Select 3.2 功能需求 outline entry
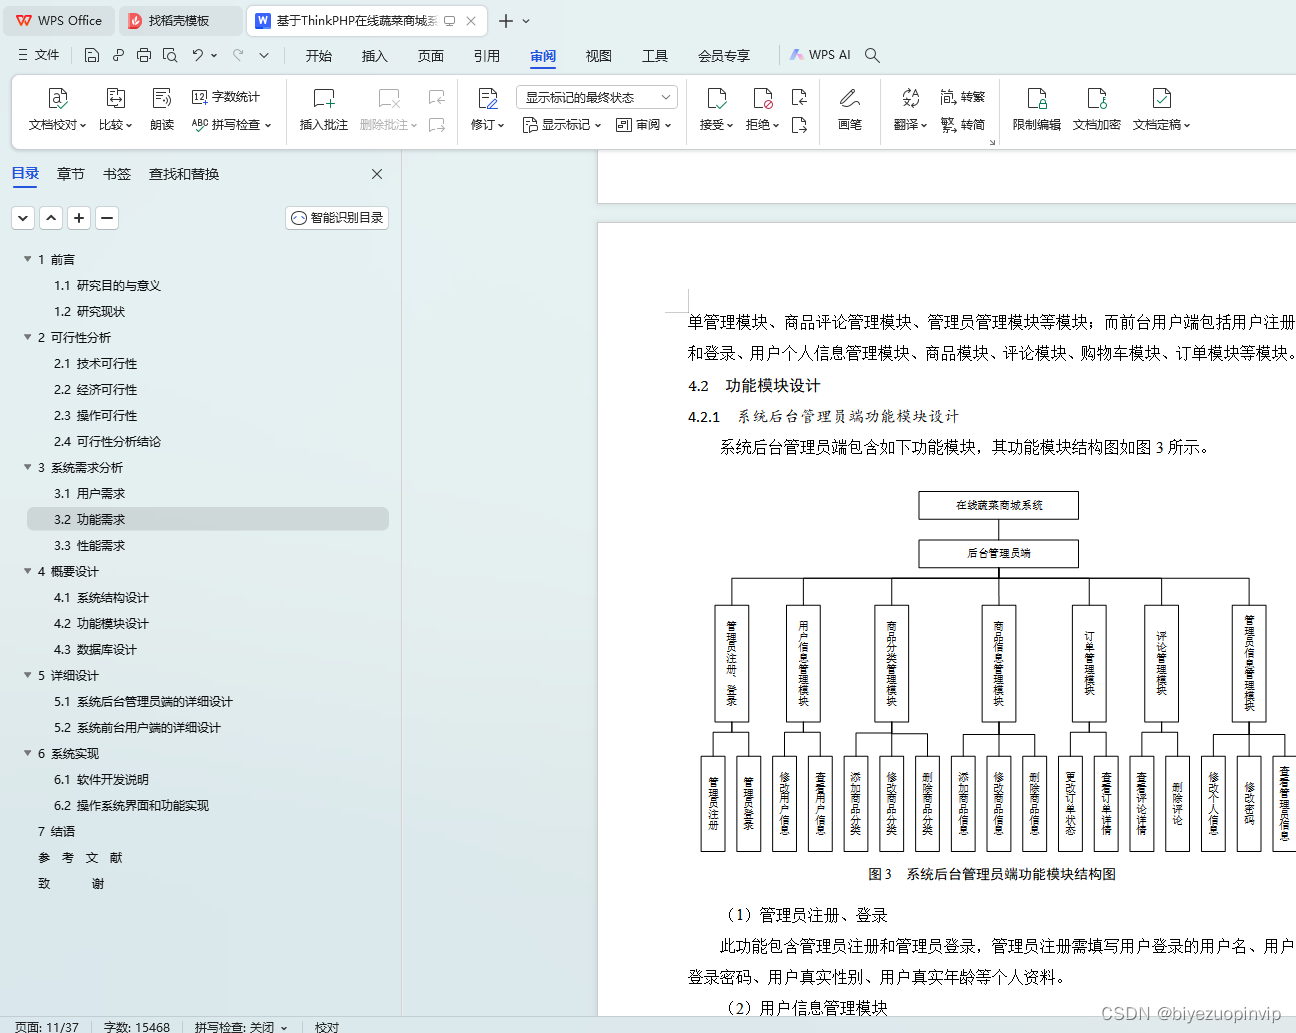This screenshot has height=1033, width=1296. (208, 519)
